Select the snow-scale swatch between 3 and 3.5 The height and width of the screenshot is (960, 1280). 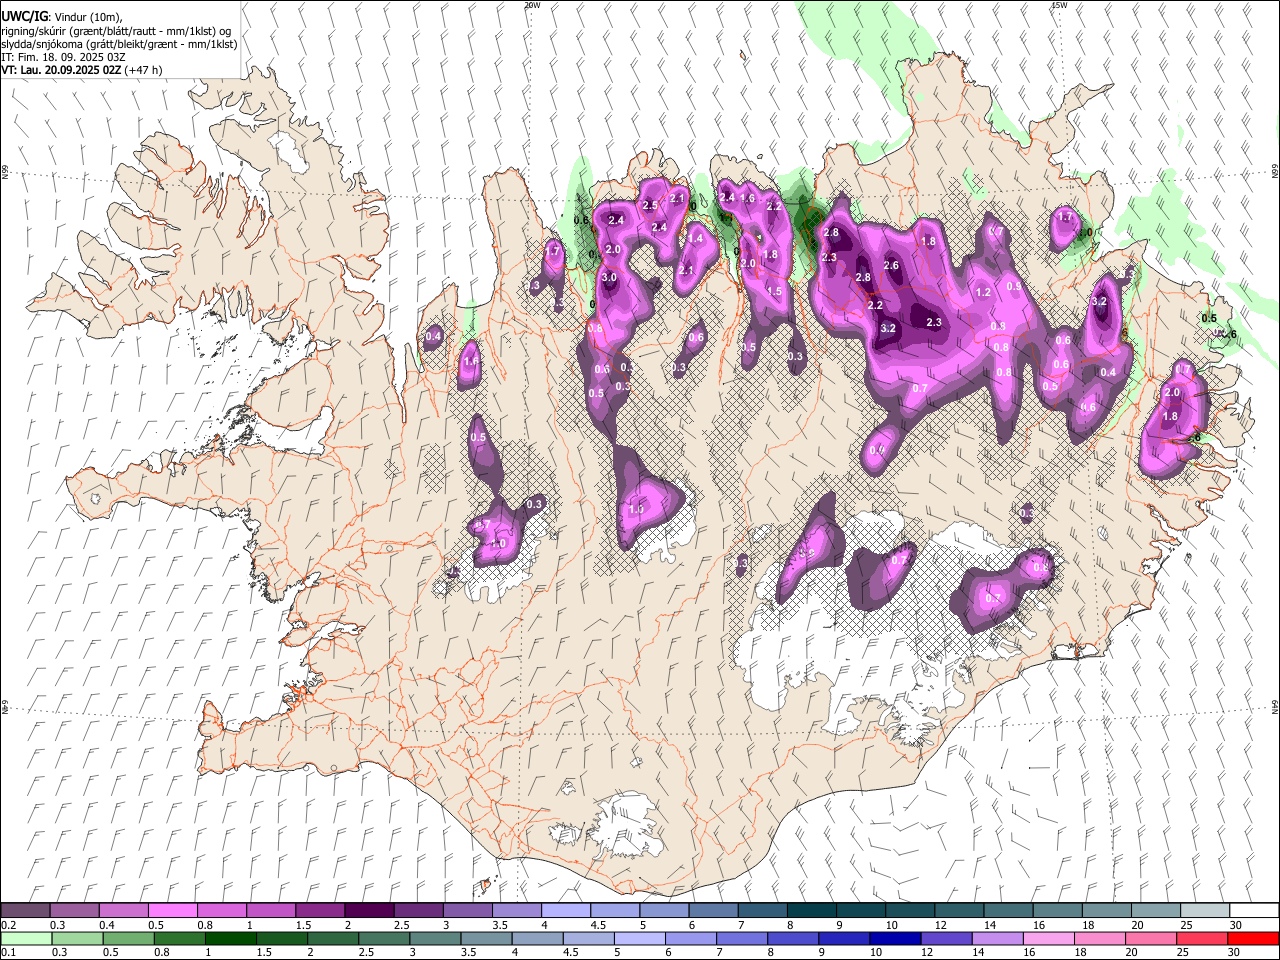coord(466,911)
